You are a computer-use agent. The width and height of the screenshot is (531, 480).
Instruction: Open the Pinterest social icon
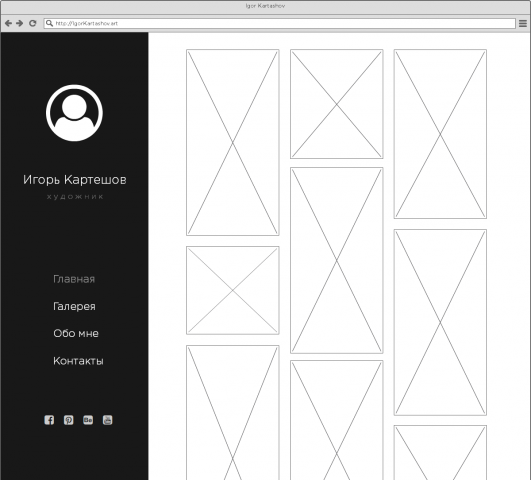(68, 420)
